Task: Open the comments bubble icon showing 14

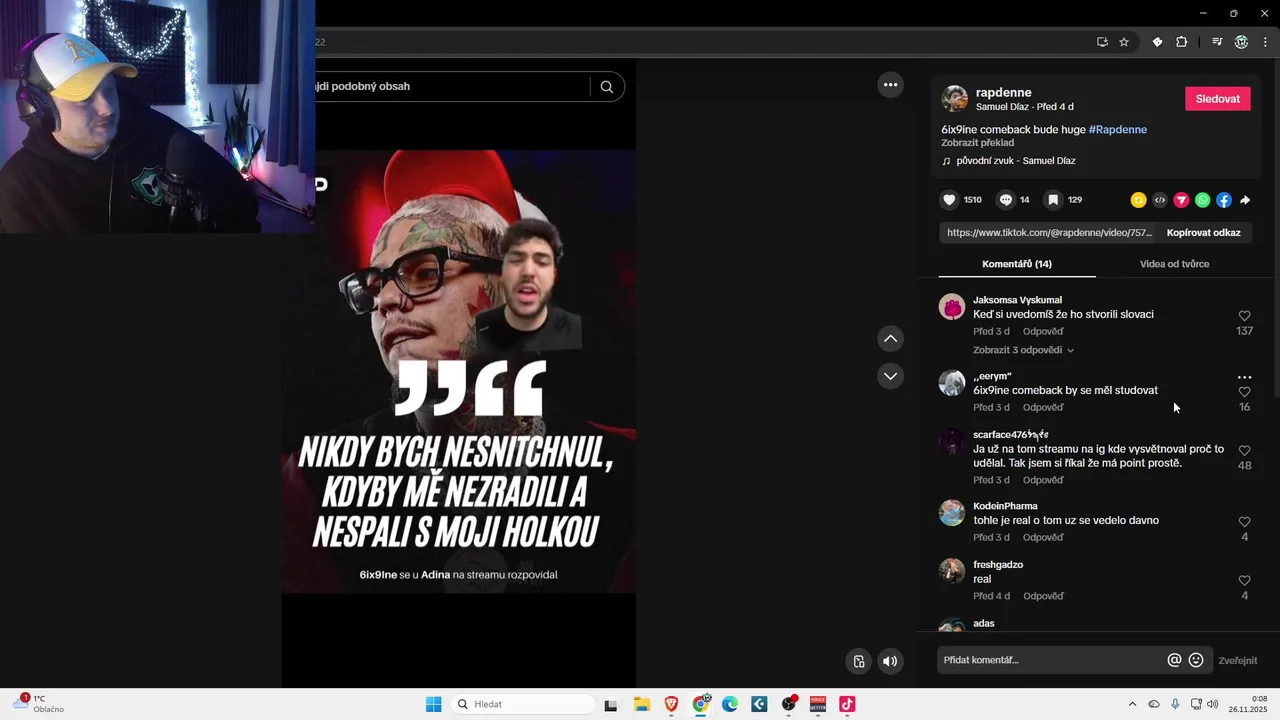Action: 1006,200
